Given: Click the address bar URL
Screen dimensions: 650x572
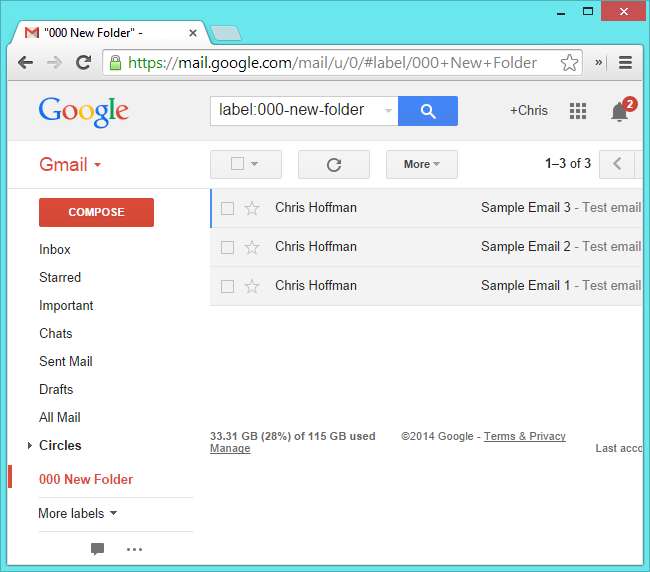Looking at the screenshot, I should pyautogui.click(x=332, y=63).
